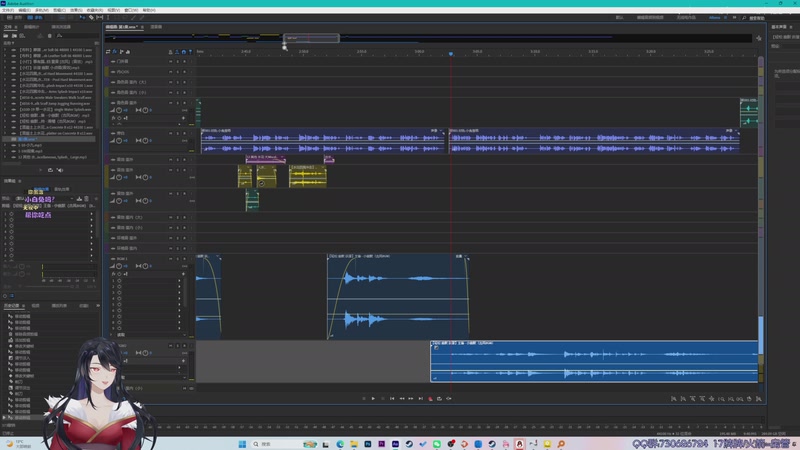This screenshot has height=450, width=800.
Task: Click the zoom-to-fit icon beside the overview navigator
Action: [x=759, y=38]
